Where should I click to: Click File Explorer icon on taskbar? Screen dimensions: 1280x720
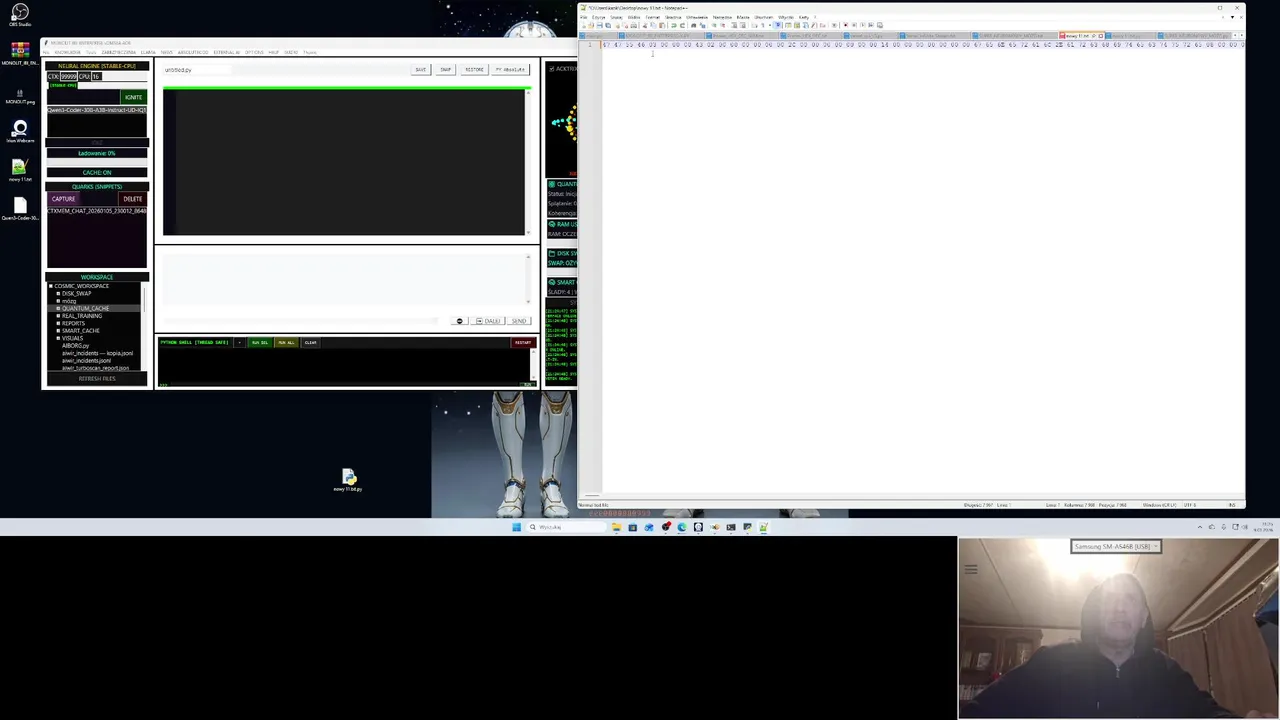617,527
